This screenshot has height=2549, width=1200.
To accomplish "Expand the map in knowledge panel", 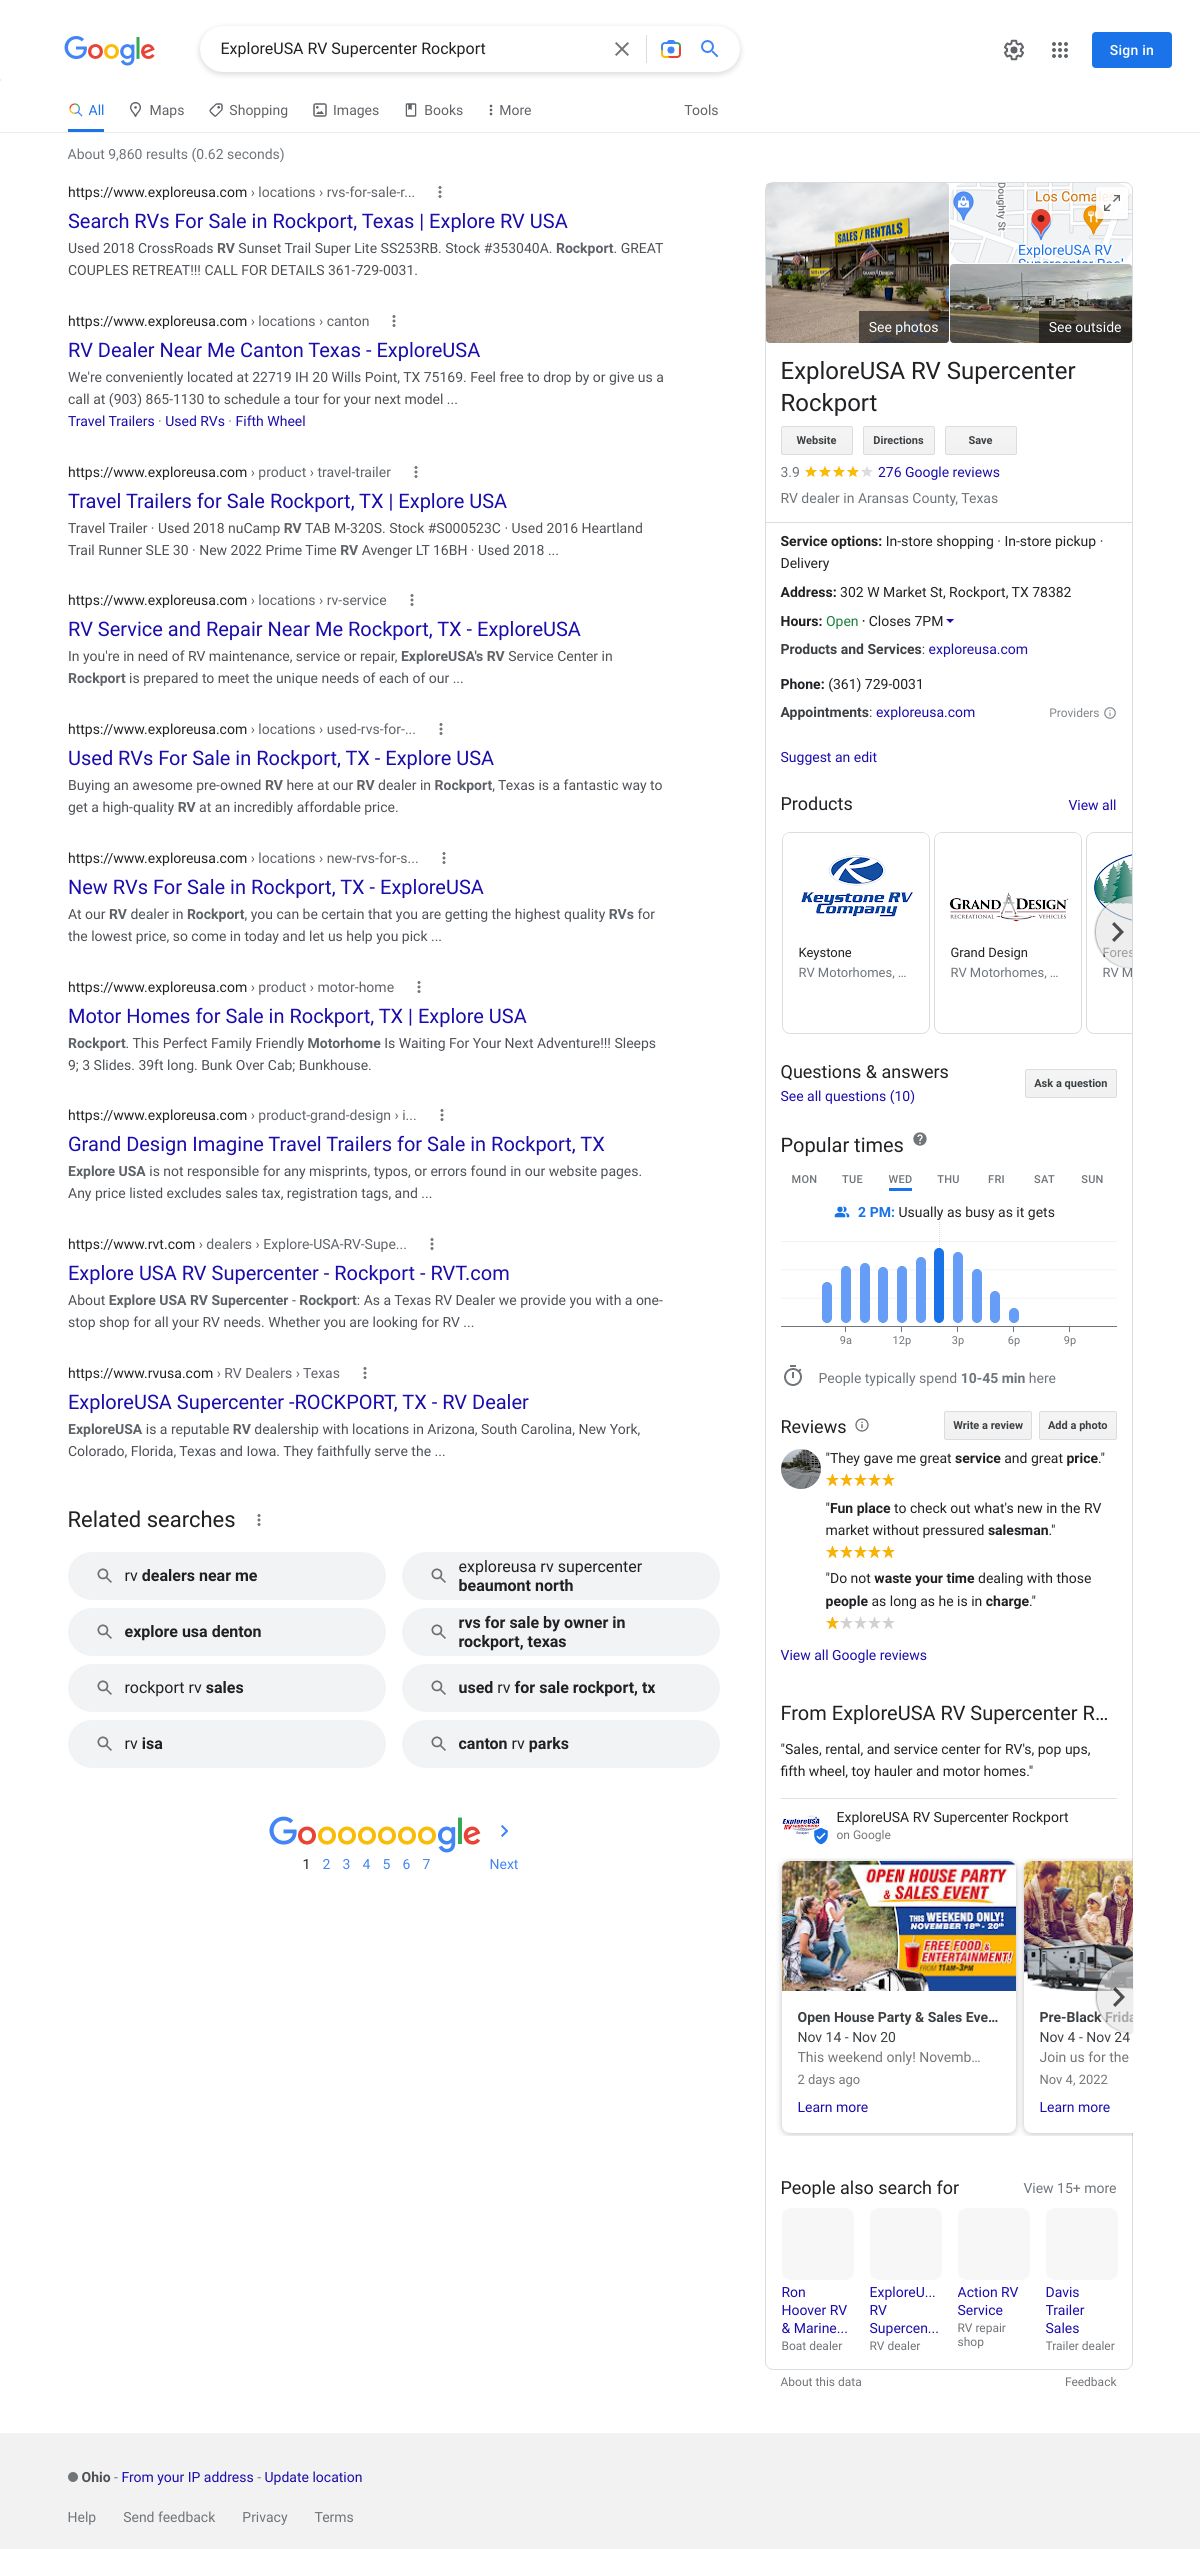I will (1111, 203).
